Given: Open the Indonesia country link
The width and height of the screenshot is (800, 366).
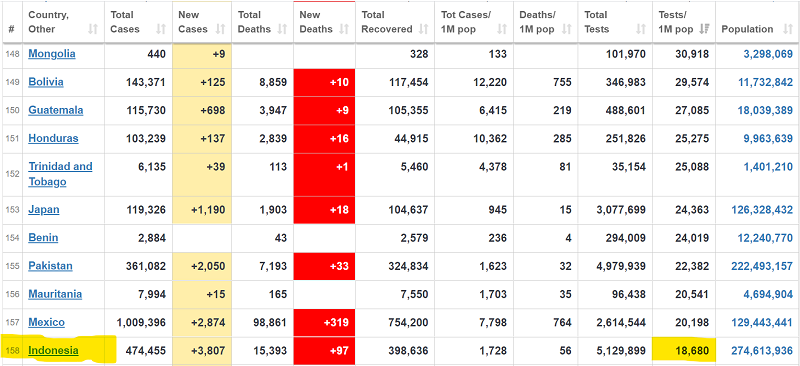Looking at the screenshot, I should (x=54, y=350).
